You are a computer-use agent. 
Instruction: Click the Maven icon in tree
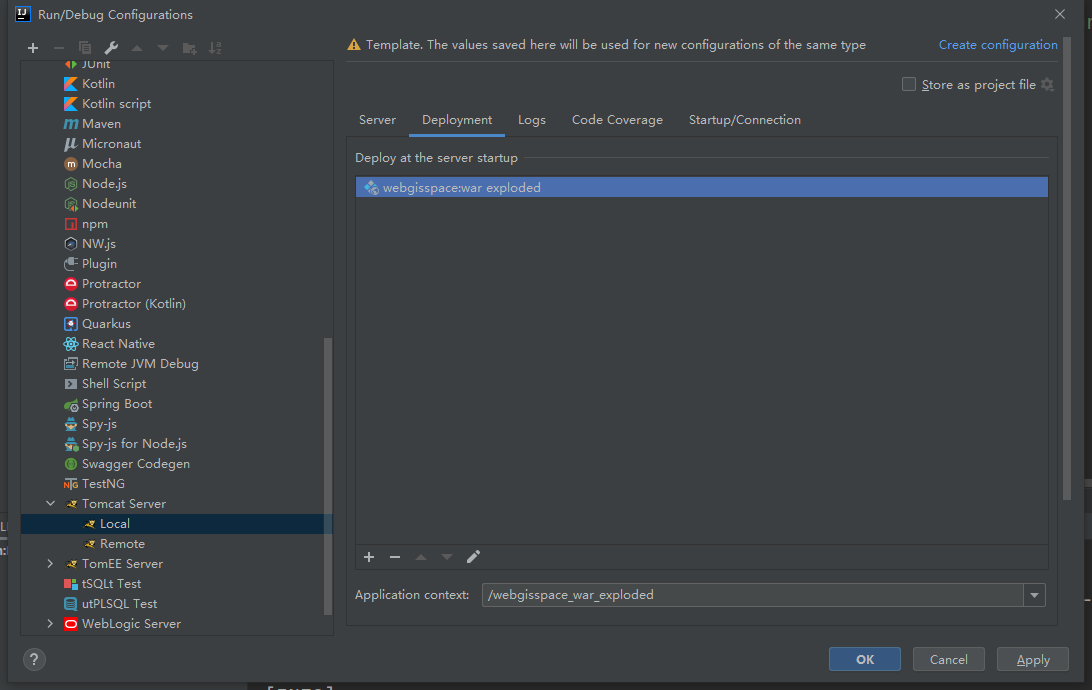(70, 124)
